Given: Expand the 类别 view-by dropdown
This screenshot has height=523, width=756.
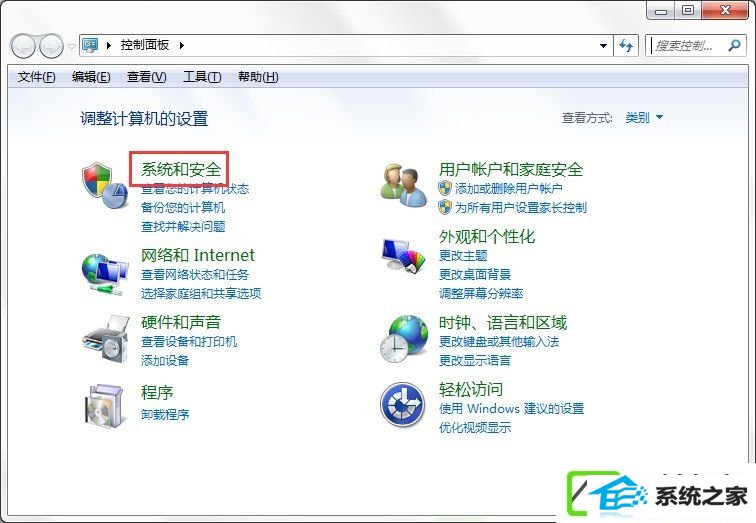Looking at the screenshot, I should click(x=644, y=117).
